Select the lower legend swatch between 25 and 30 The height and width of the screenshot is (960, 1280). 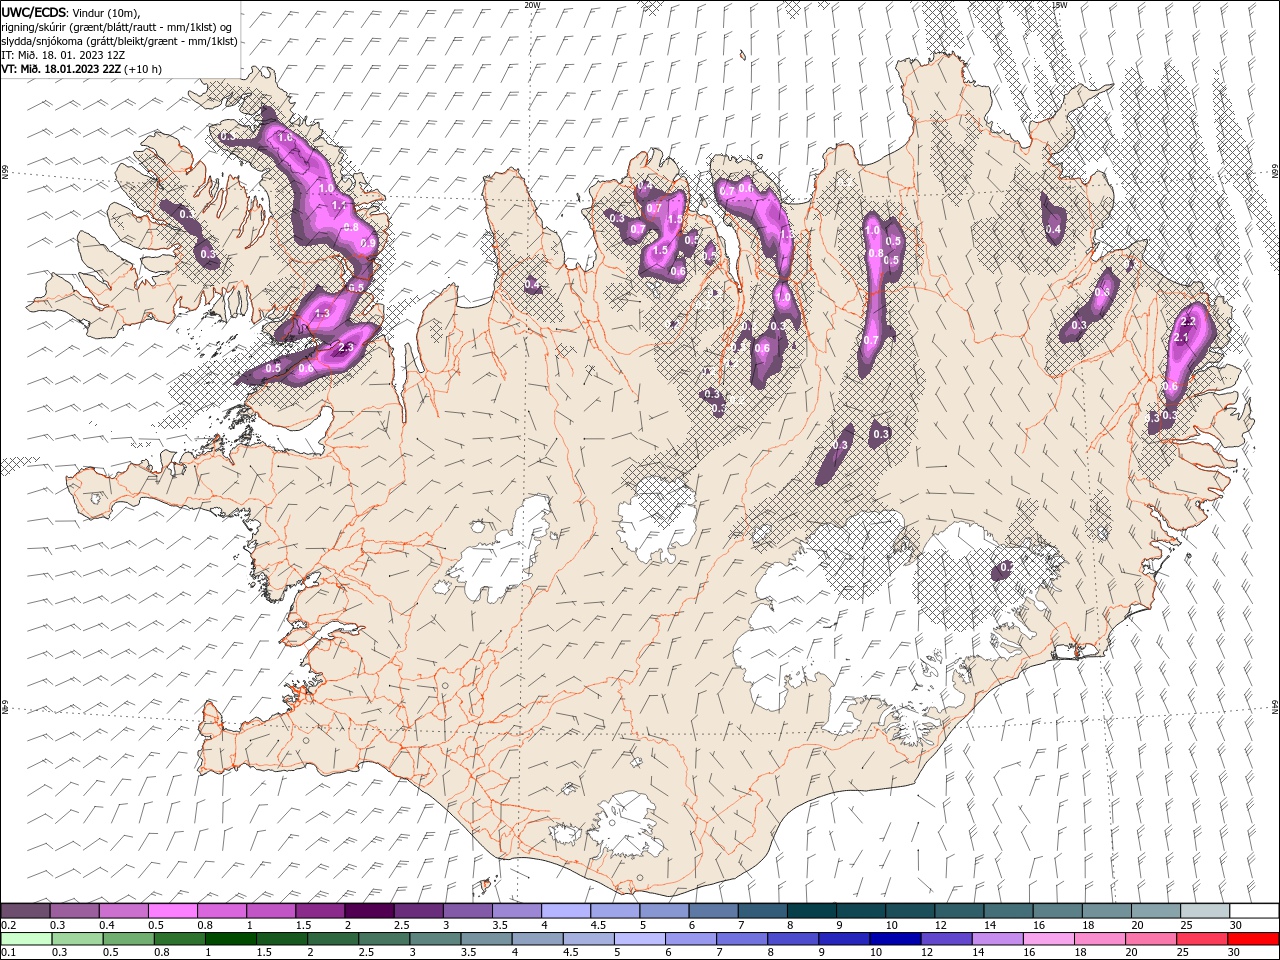[x=1201, y=939]
